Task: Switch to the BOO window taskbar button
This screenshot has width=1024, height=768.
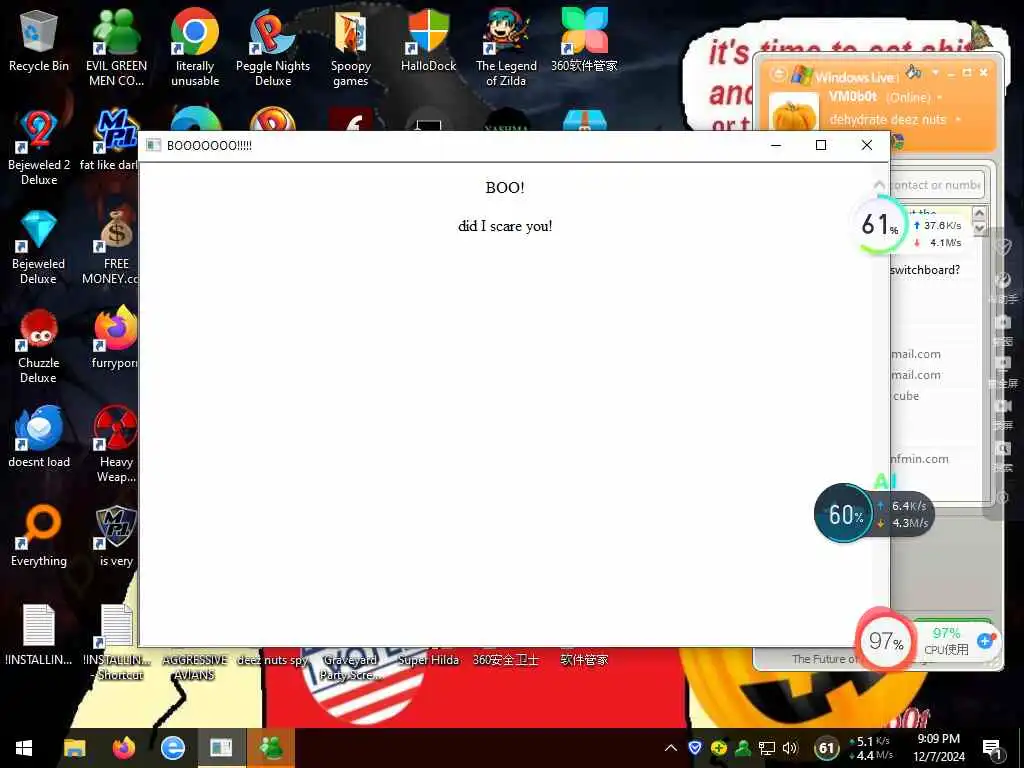Action: [x=221, y=748]
